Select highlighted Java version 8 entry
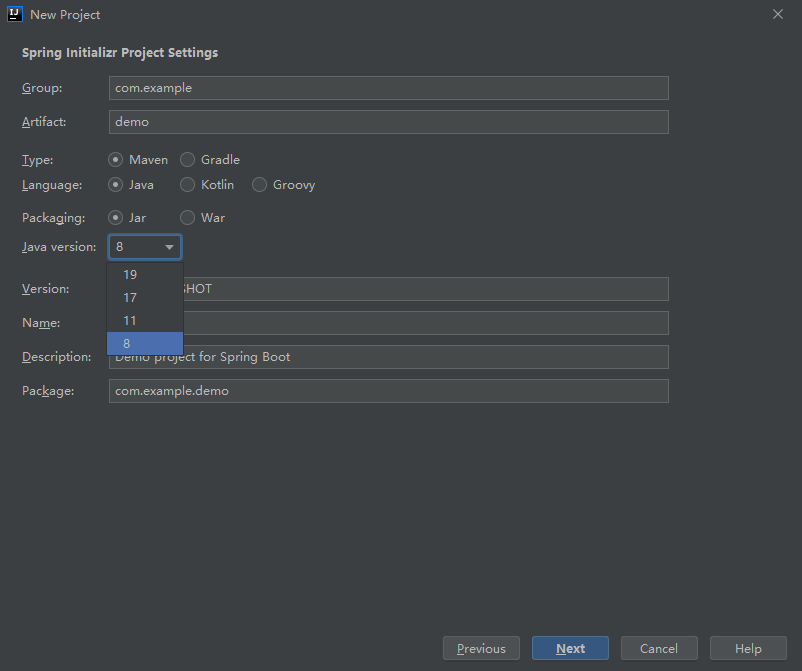The image size is (802, 671). (144, 343)
